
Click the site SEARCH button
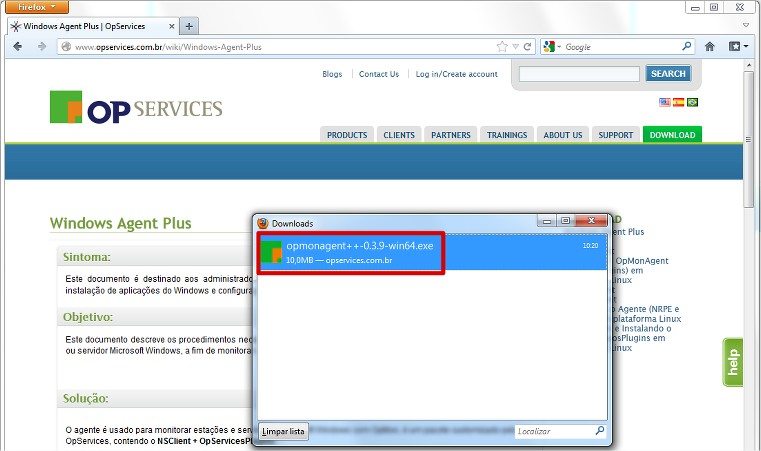pos(667,74)
